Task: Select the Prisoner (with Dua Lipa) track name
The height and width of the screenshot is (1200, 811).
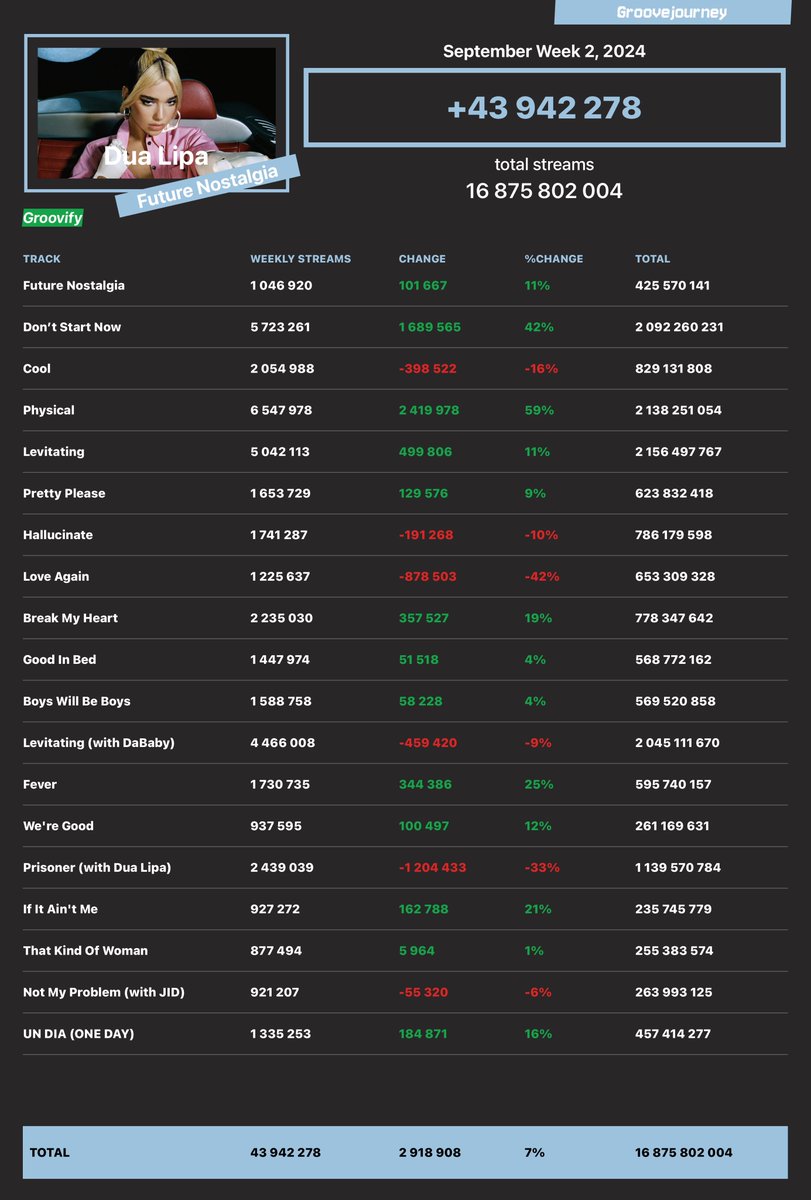Action: click(97, 868)
